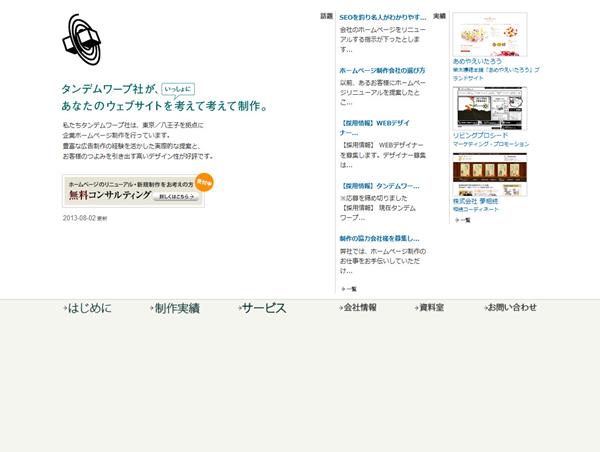Go to the はじめに navigation item
Viewport: 600px width, 452px height.
(88, 308)
